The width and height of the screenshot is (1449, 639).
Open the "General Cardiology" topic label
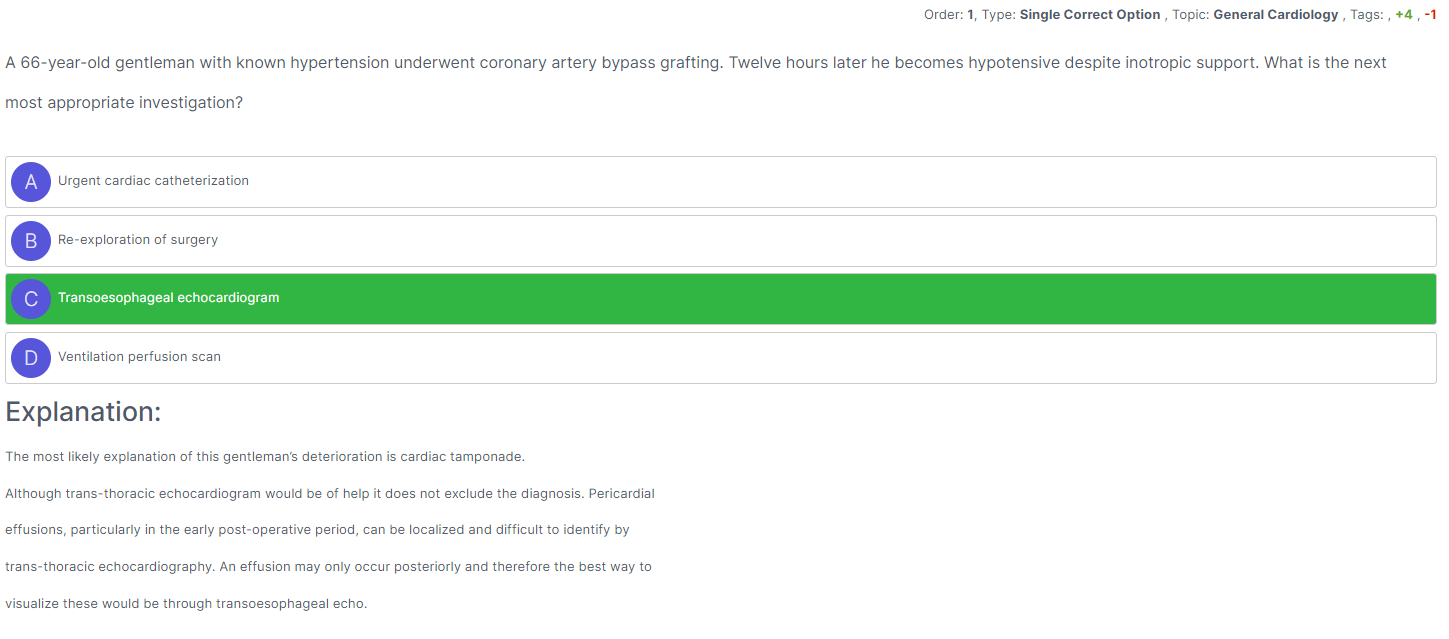pyautogui.click(x=1275, y=15)
